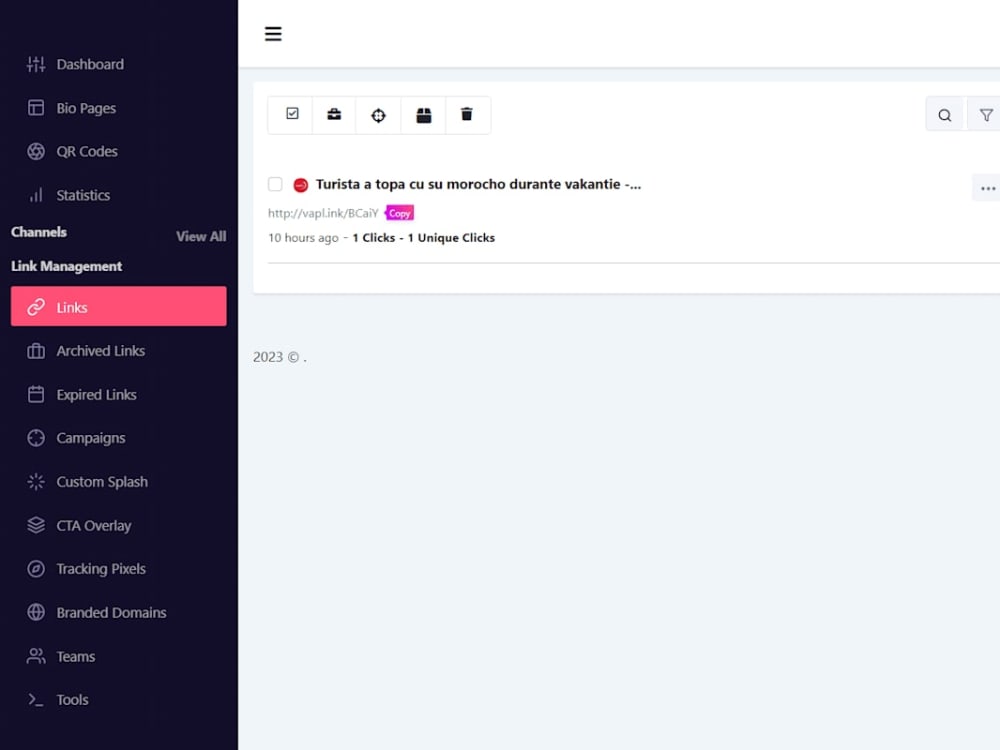
Task: Expand the Tools sidebar entry
Action: coord(72,699)
